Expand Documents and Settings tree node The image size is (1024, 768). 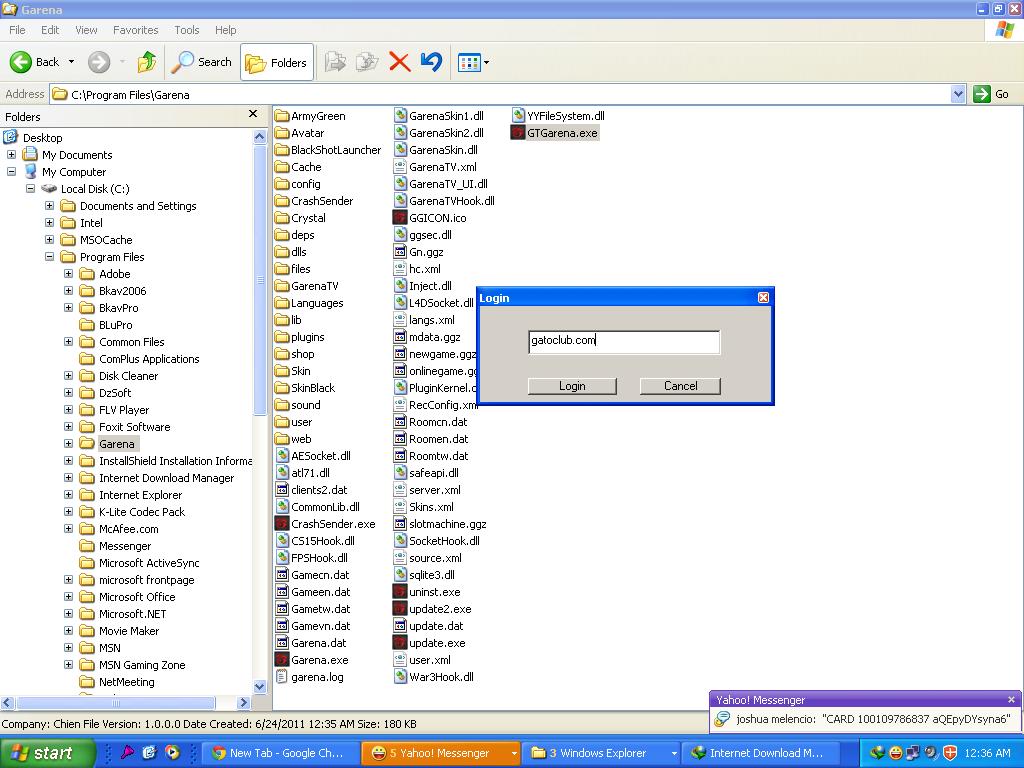[49, 206]
